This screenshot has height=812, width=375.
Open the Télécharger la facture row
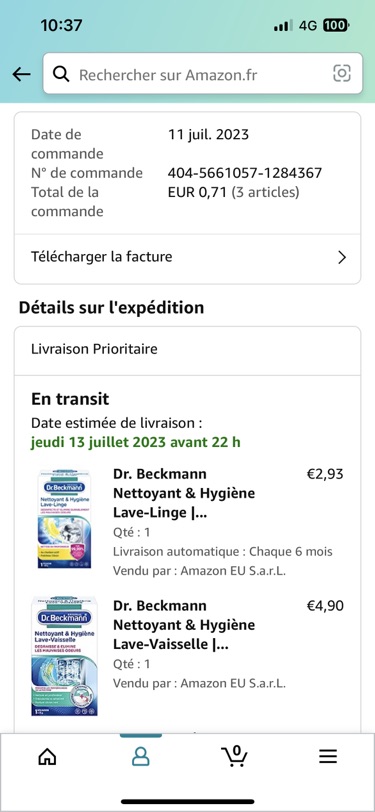[x=188, y=258]
